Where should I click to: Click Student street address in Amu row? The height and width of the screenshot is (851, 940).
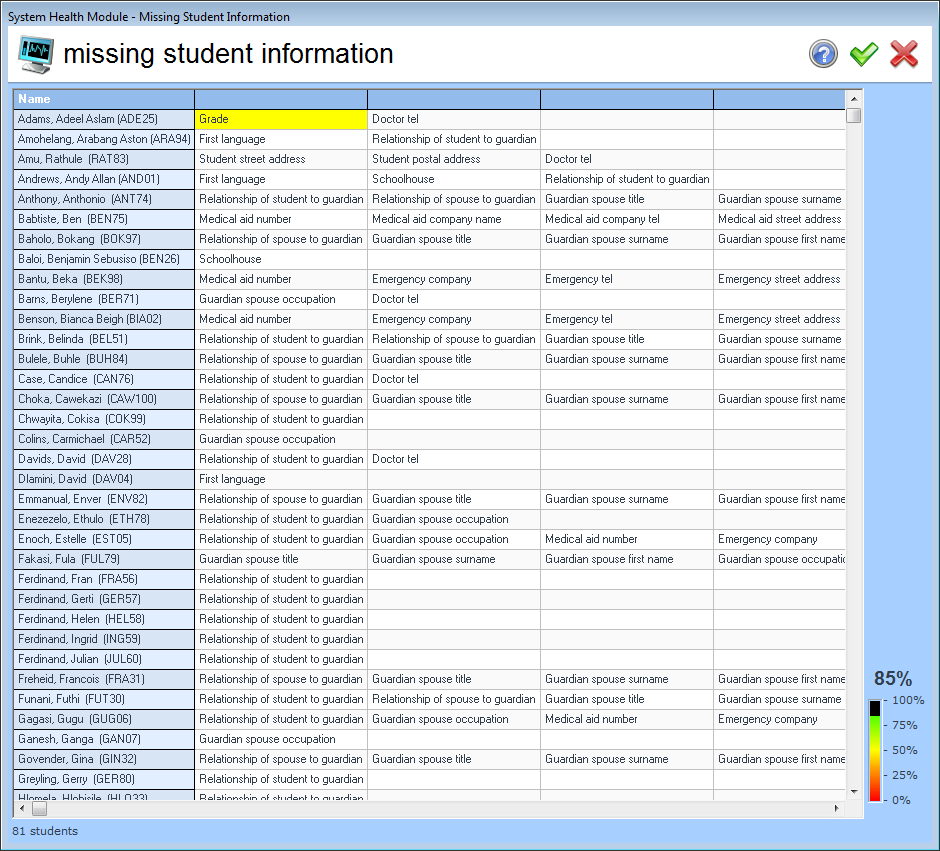(281, 159)
